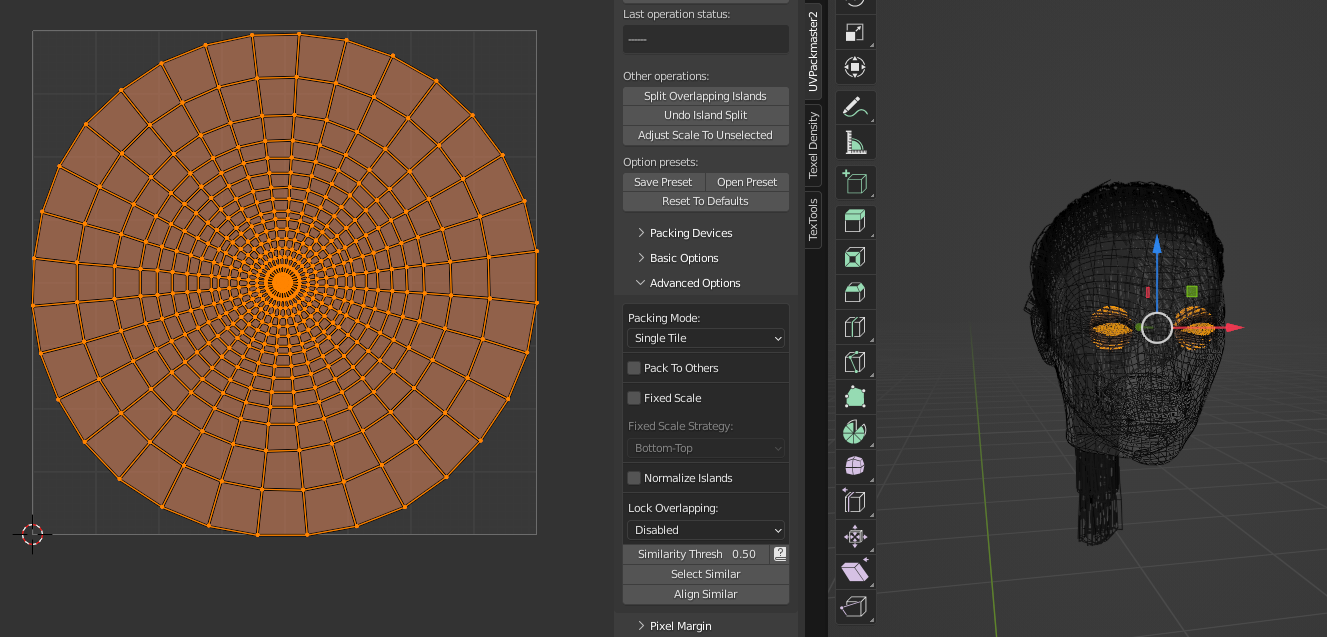
Task: Enable the Pack To Others checkbox
Action: pyautogui.click(x=634, y=368)
